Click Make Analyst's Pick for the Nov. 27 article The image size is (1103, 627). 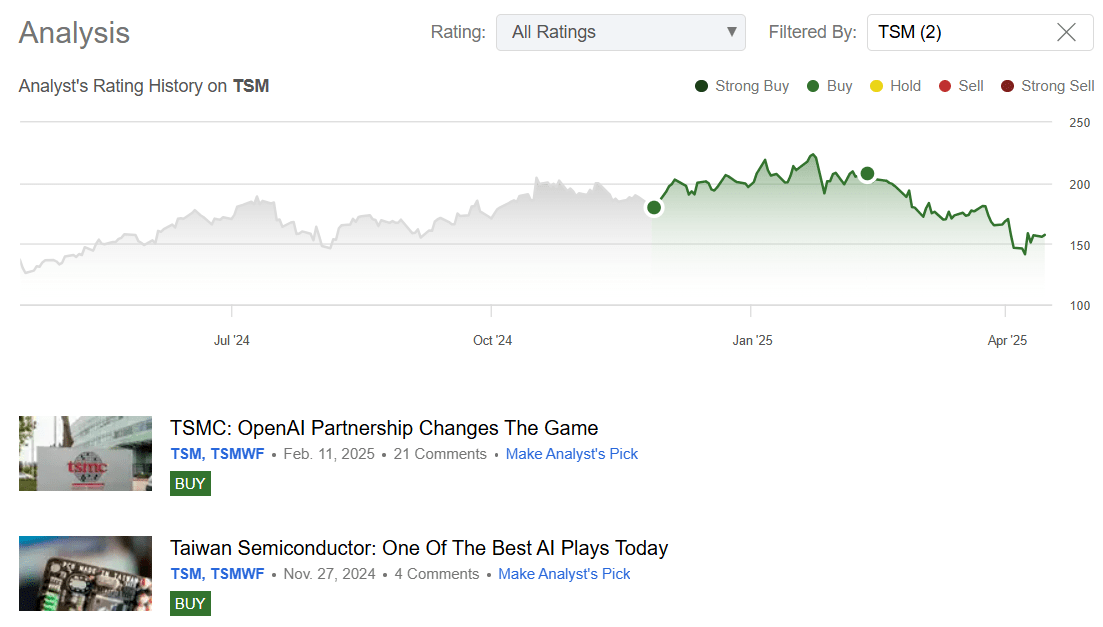click(x=564, y=574)
